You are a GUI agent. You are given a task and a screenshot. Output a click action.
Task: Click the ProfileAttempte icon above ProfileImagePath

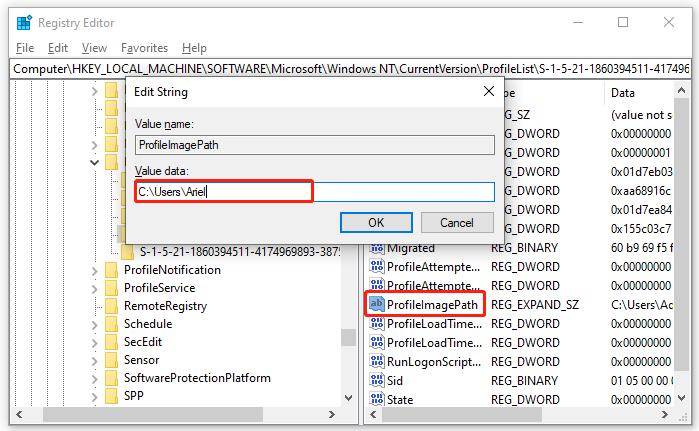click(377, 285)
